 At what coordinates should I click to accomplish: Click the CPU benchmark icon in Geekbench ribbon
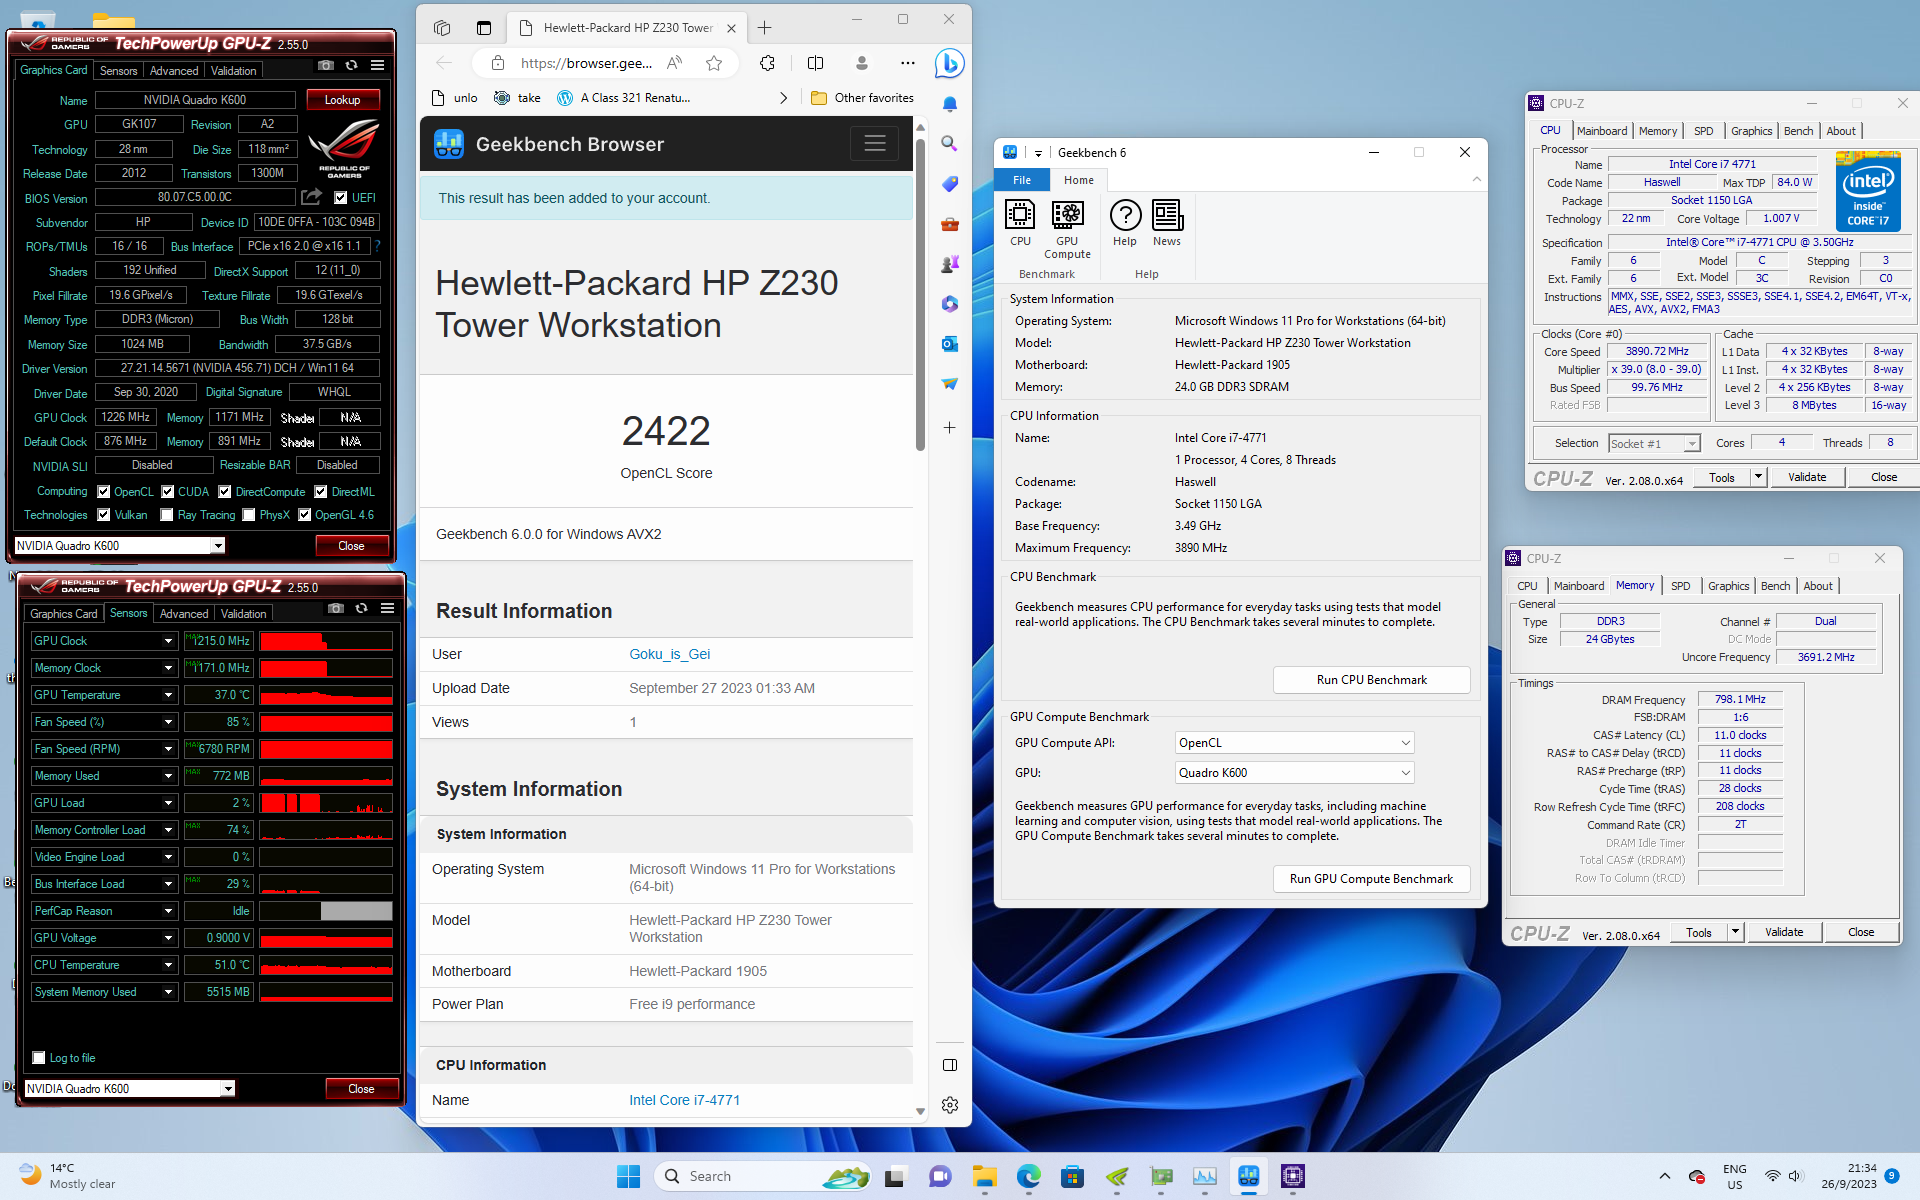[1020, 223]
